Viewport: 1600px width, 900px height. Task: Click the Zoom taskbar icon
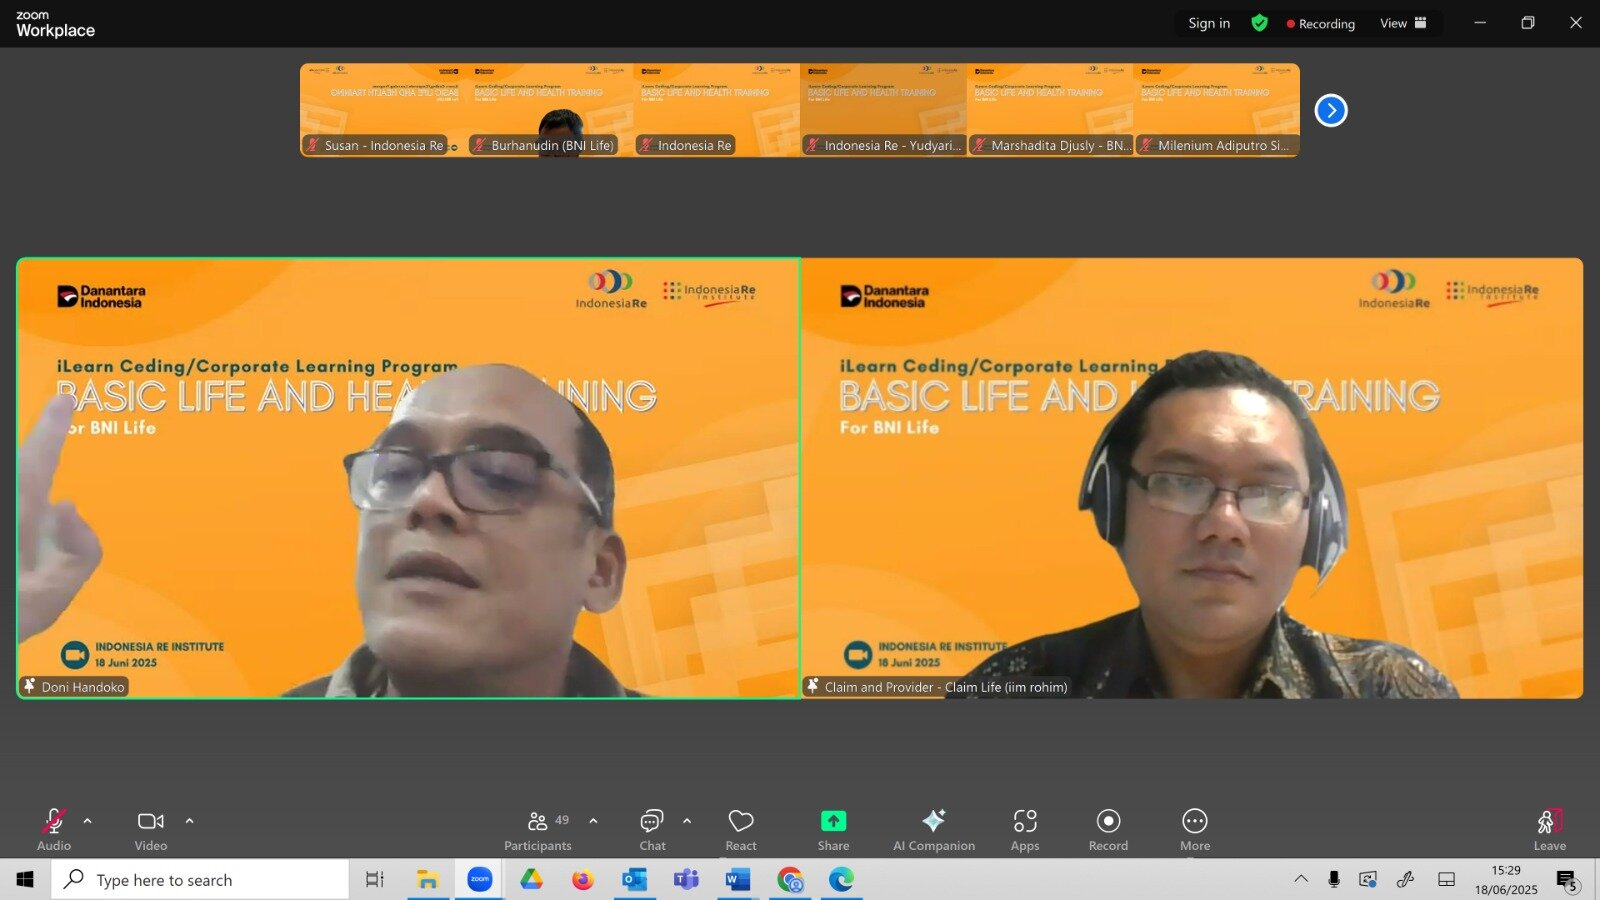(x=480, y=879)
